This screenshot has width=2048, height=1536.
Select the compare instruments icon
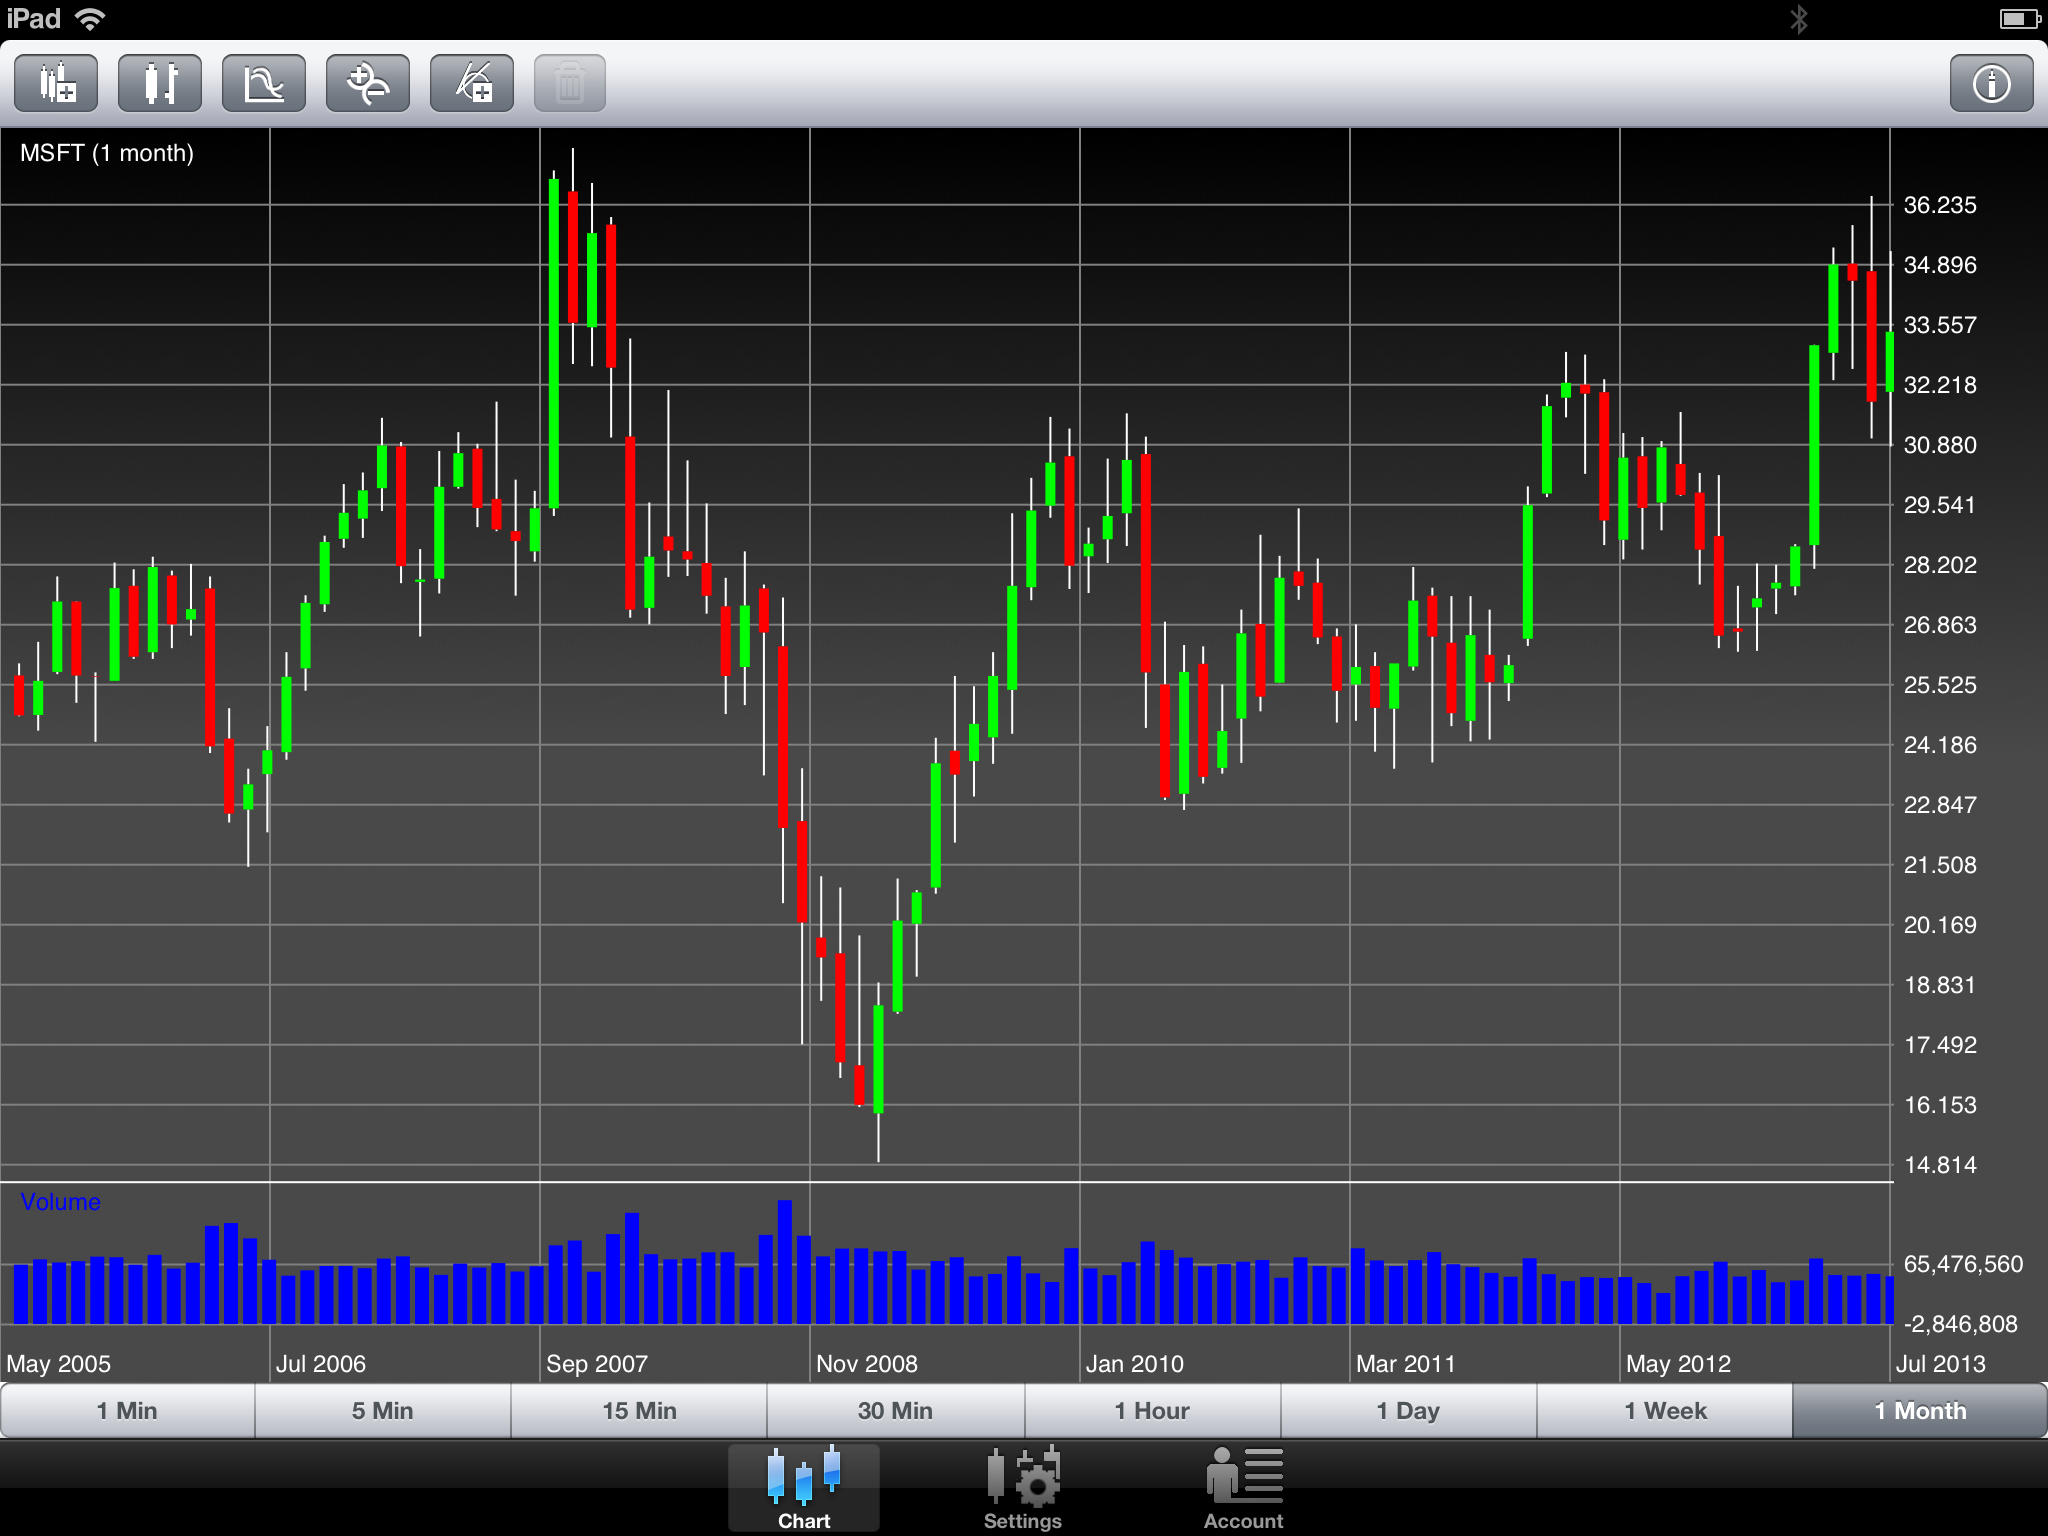(159, 83)
